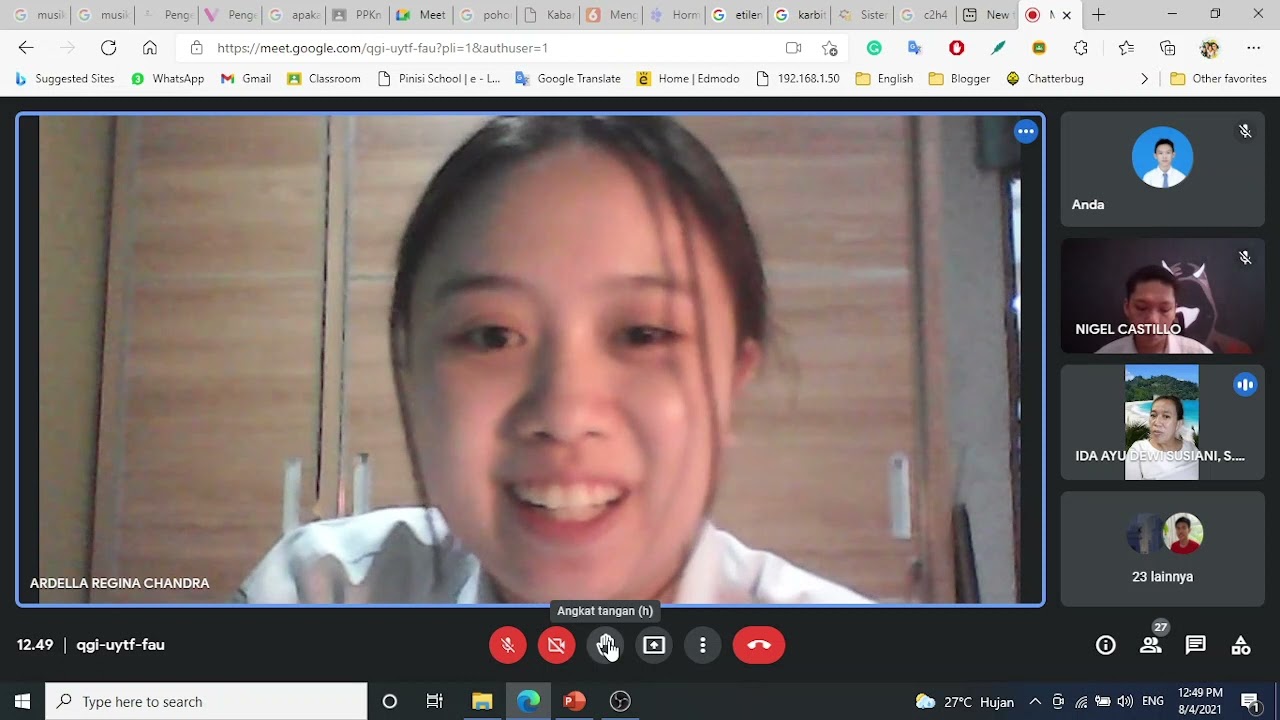1280x720 pixels.
Task: Select the Nigel Castillo video tile
Action: [x=1163, y=296]
